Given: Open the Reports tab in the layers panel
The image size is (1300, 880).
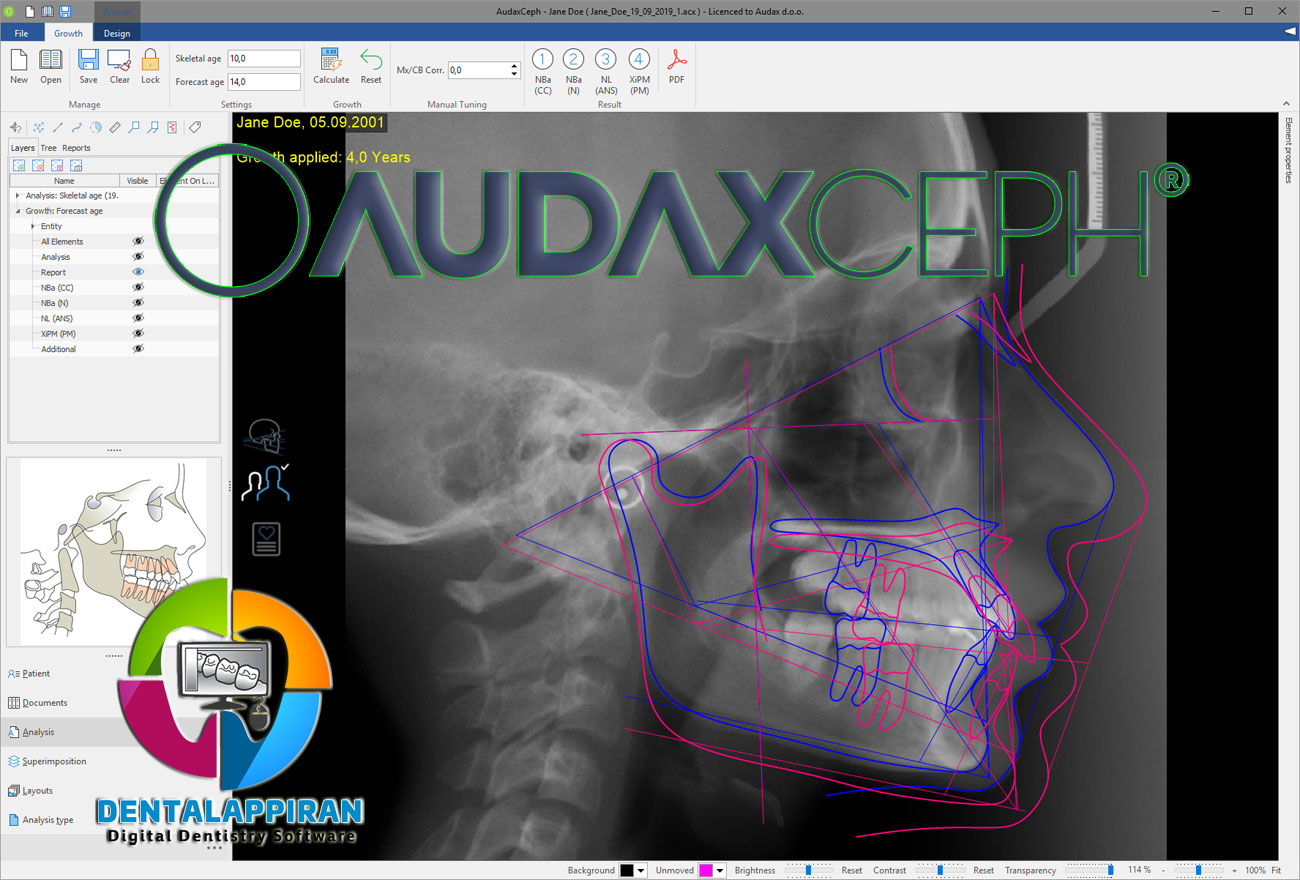Looking at the screenshot, I should (x=76, y=148).
